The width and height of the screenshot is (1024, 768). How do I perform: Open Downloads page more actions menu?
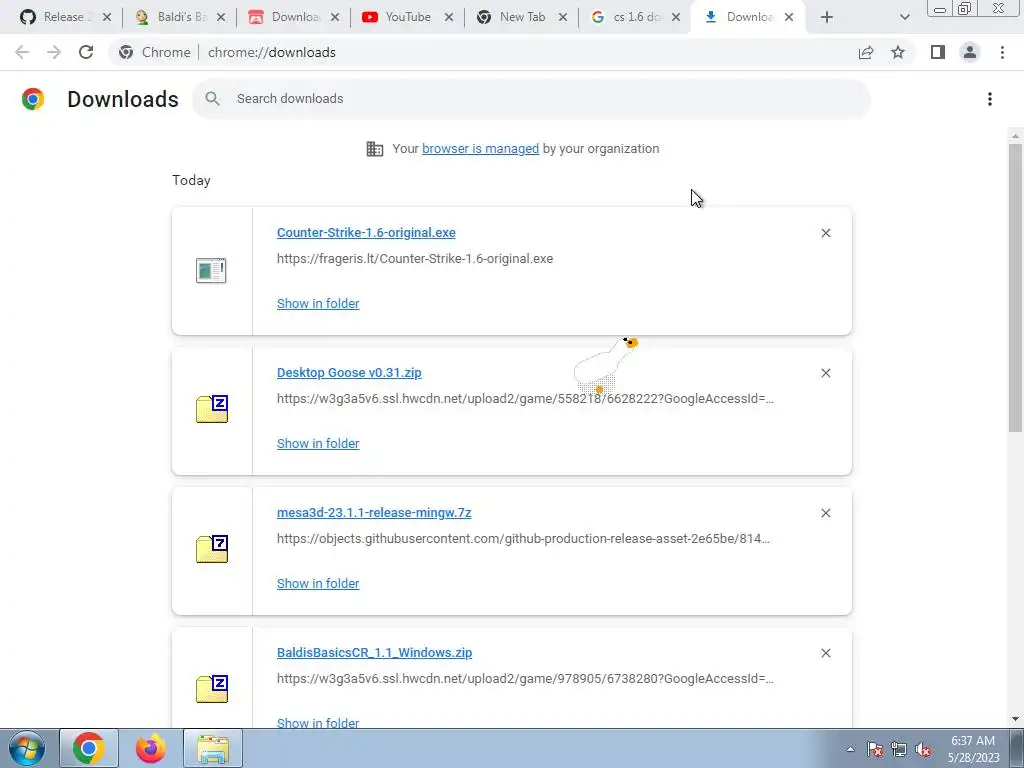(x=990, y=99)
